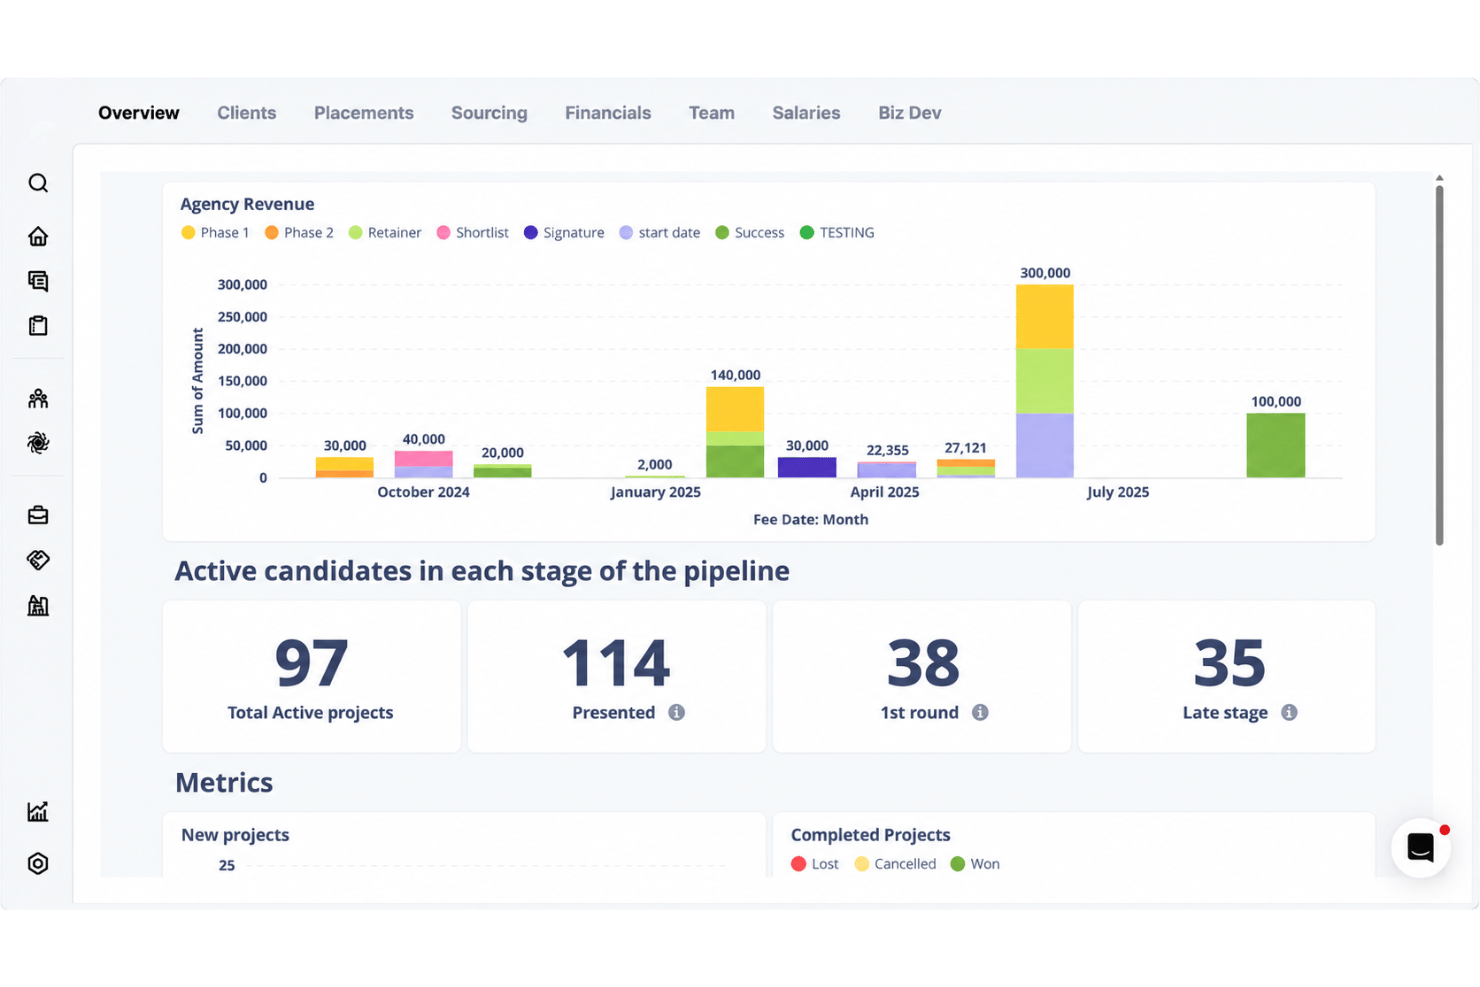Toggle Lost series in Completed Projects legend

[x=815, y=864]
